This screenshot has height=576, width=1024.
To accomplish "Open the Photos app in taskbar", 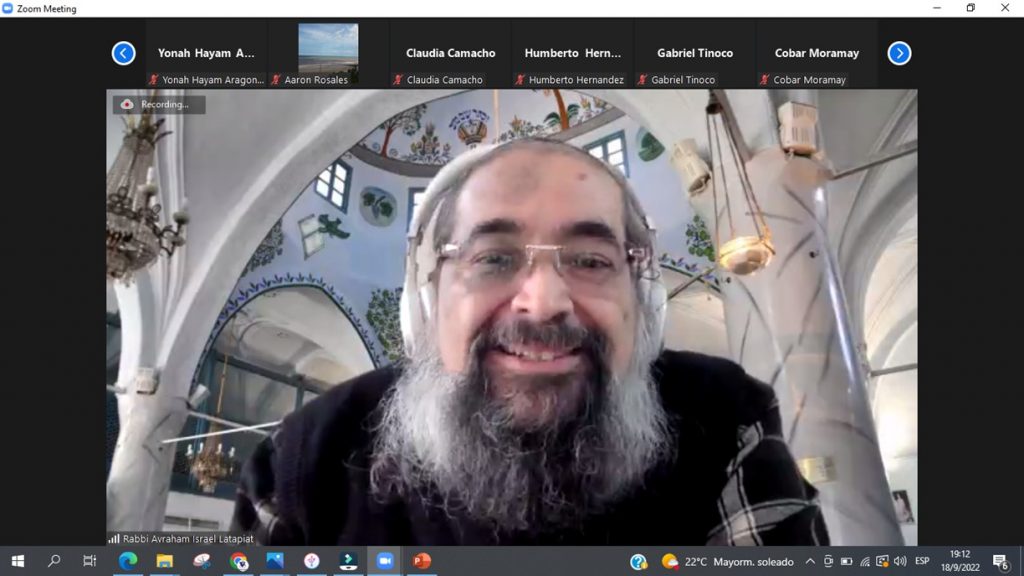I will point(274,561).
